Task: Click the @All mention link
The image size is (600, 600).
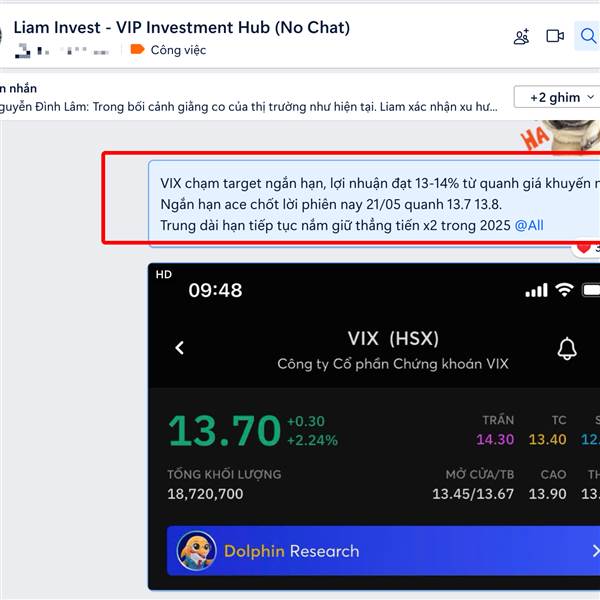Action: pyautogui.click(x=529, y=225)
